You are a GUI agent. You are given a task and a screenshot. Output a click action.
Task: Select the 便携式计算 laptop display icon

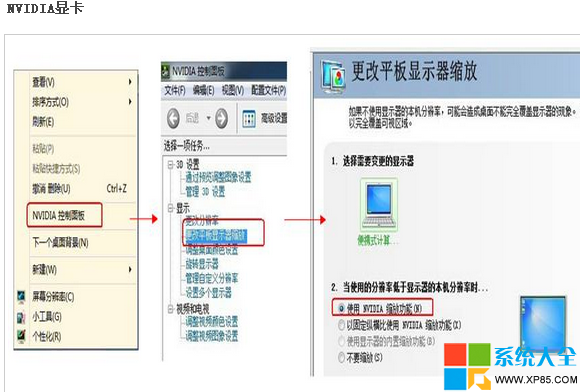click(379, 205)
